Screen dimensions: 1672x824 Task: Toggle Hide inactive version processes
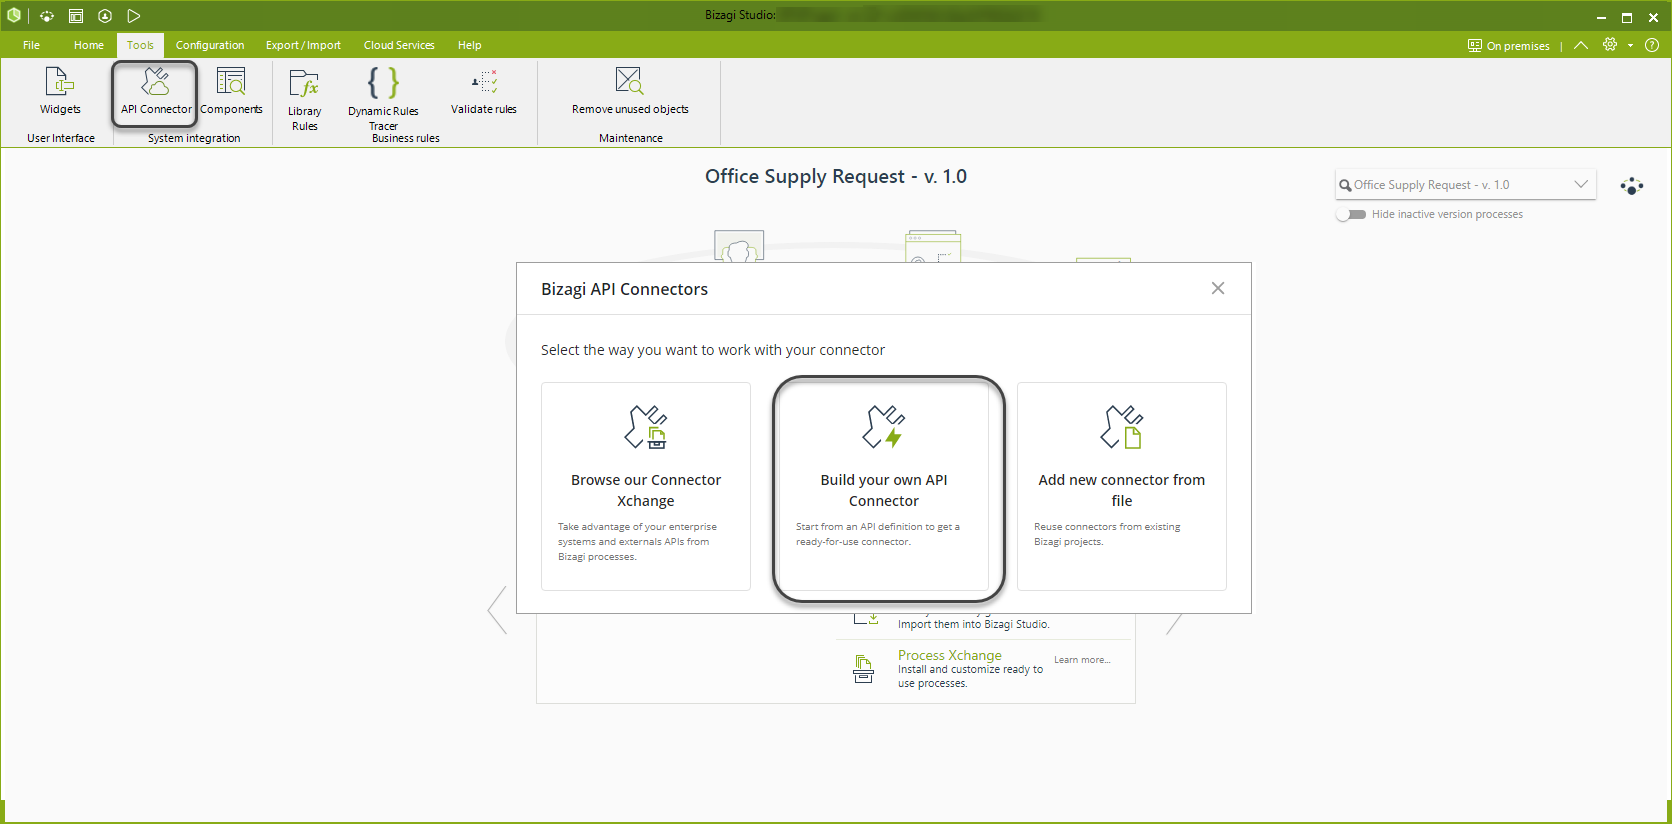point(1351,214)
